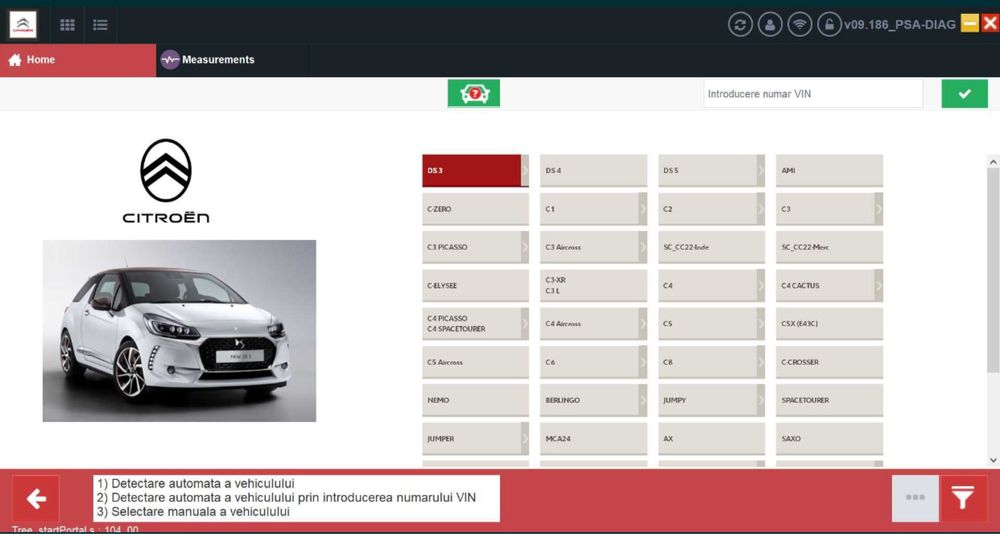Image resolution: width=1000 pixels, height=534 pixels.
Task: Expand the C2 chevron
Action: 761,209
